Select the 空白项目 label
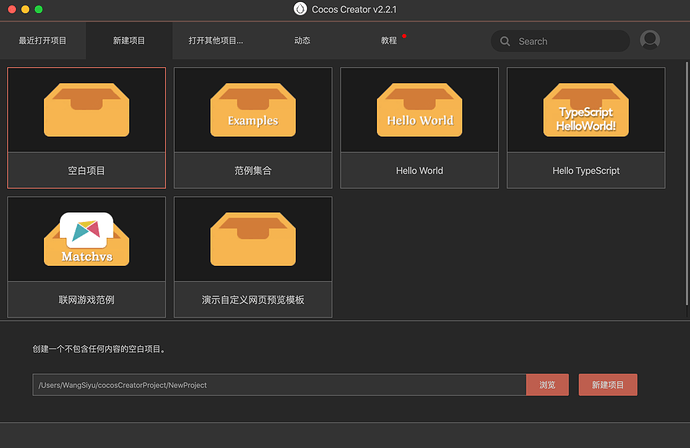The width and height of the screenshot is (690, 448). click(x=86, y=171)
